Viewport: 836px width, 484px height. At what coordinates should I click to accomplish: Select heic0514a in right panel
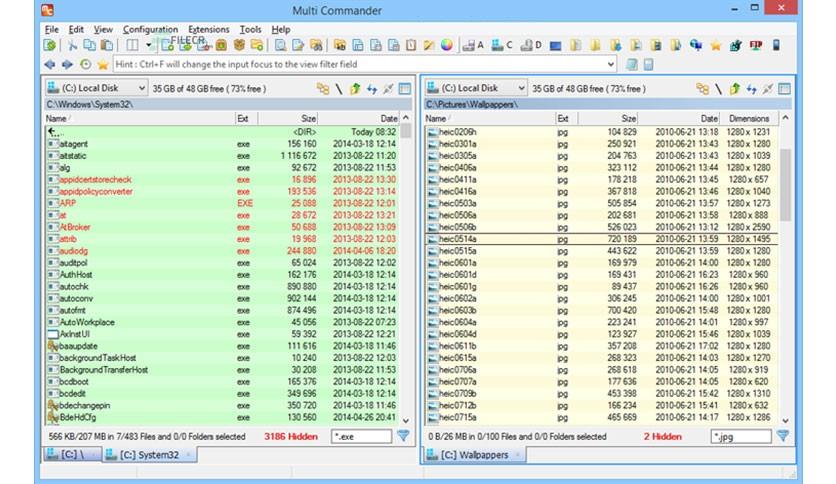(601, 239)
